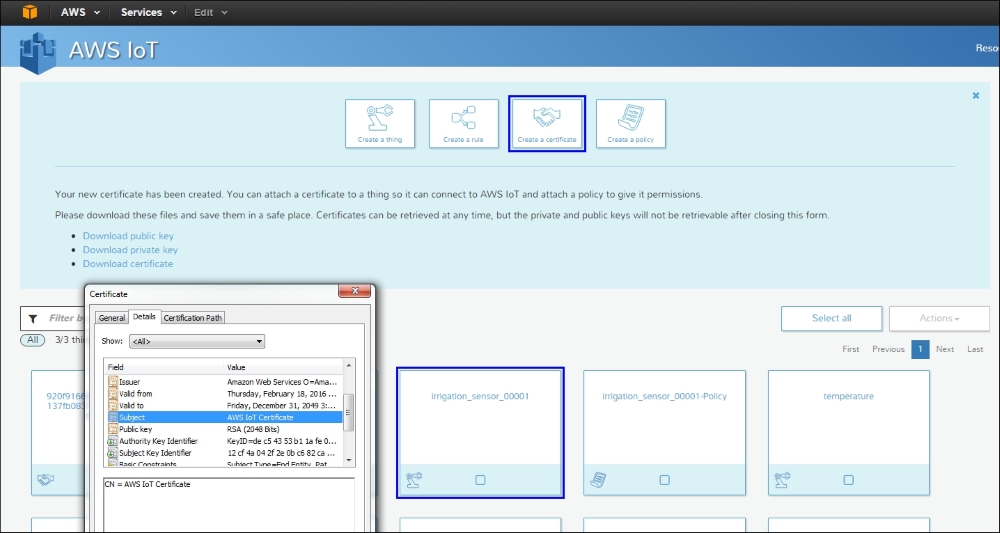Select the Subject row
The width and height of the screenshot is (1000, 533).
point(224,417)
